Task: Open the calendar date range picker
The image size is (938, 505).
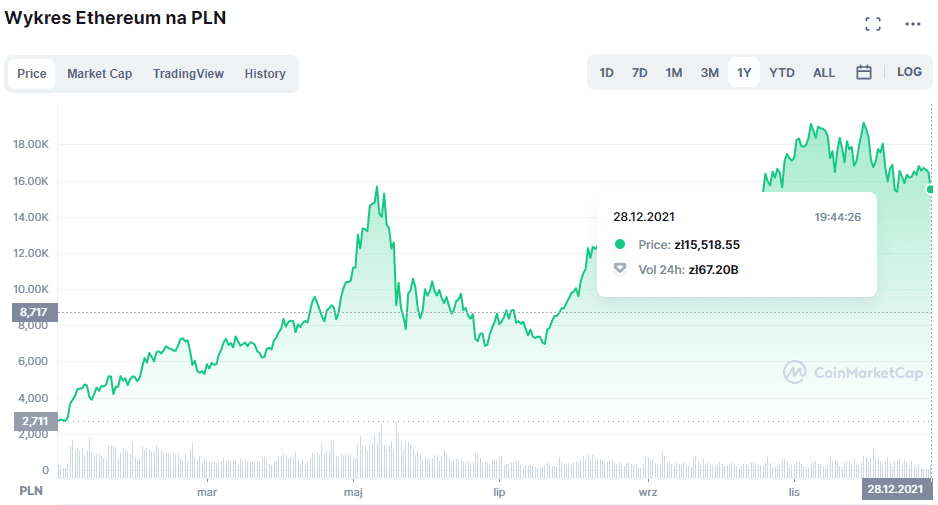Action: [864, 72]
